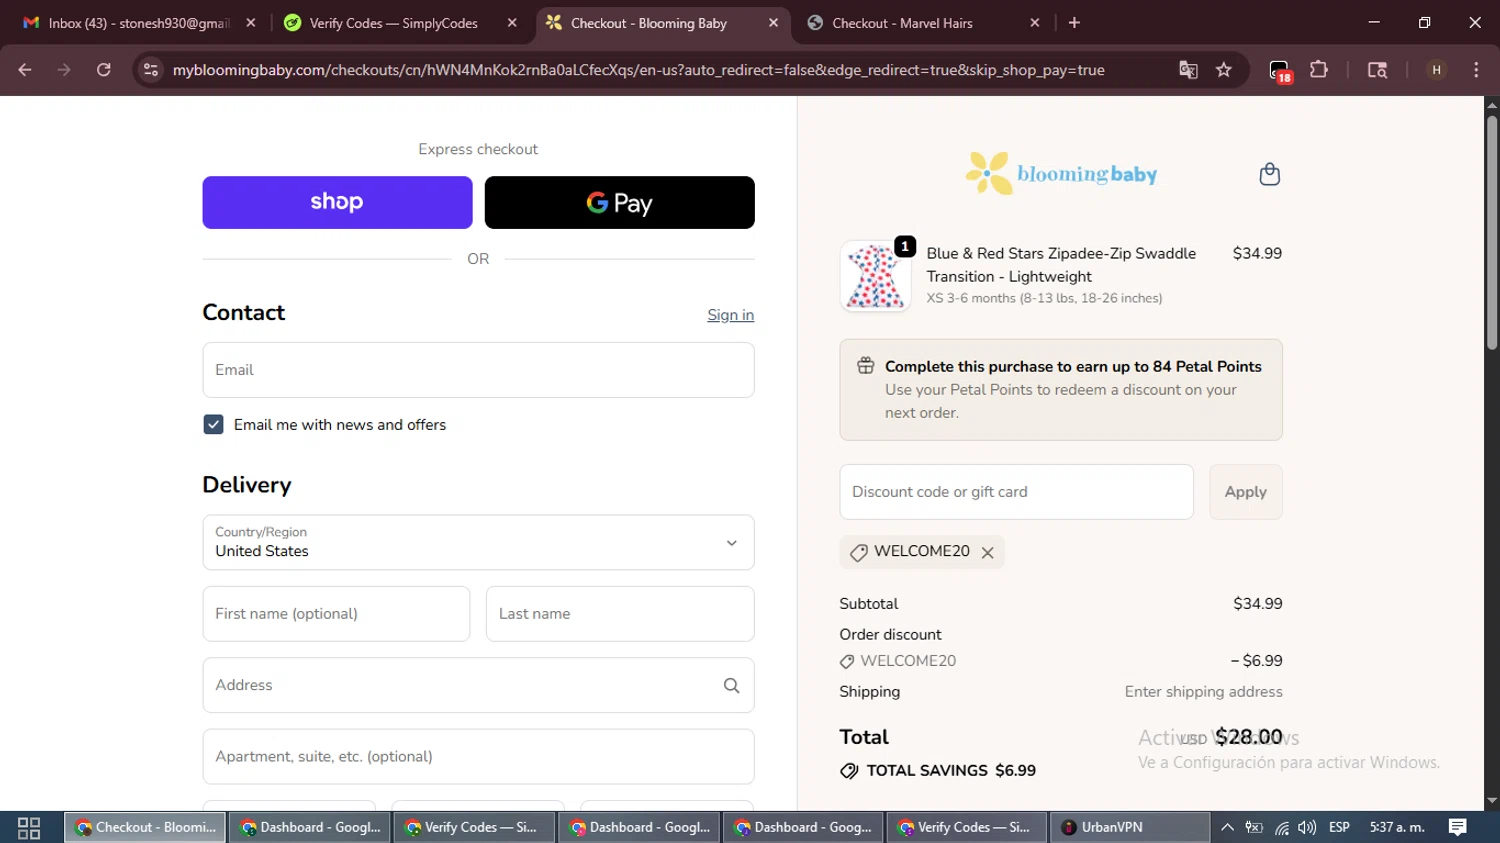The width and height of the screenshot is (1500, 843).
Task: Click the address search magnifier icon
Action: tap(731, 685)
